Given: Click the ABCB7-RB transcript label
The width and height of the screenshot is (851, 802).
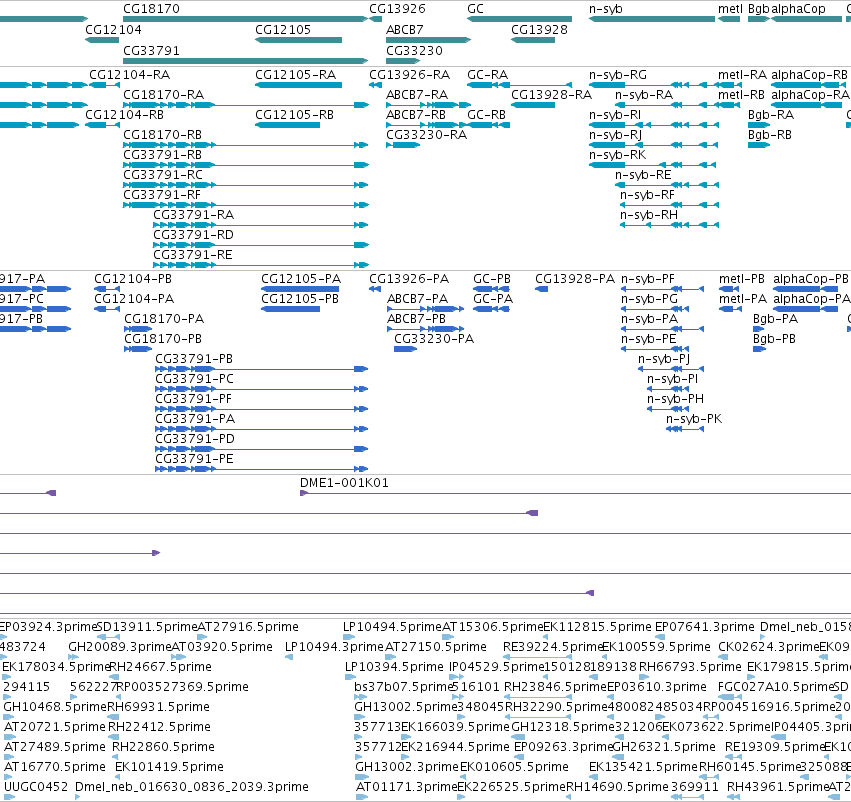Looking at the screenshot, I should pos(416,114).
